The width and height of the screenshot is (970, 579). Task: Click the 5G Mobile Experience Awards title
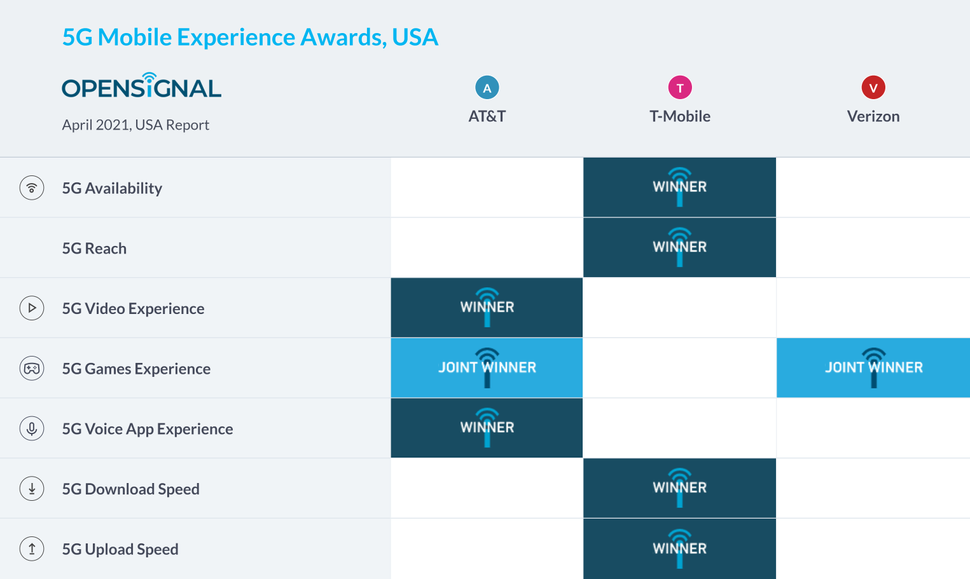pyautogui.click(x=250, y=38)
